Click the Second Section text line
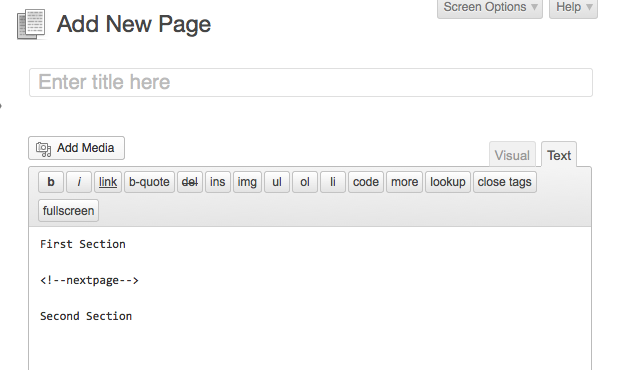This screenshot has height=370, width=621. coord(86,316)
